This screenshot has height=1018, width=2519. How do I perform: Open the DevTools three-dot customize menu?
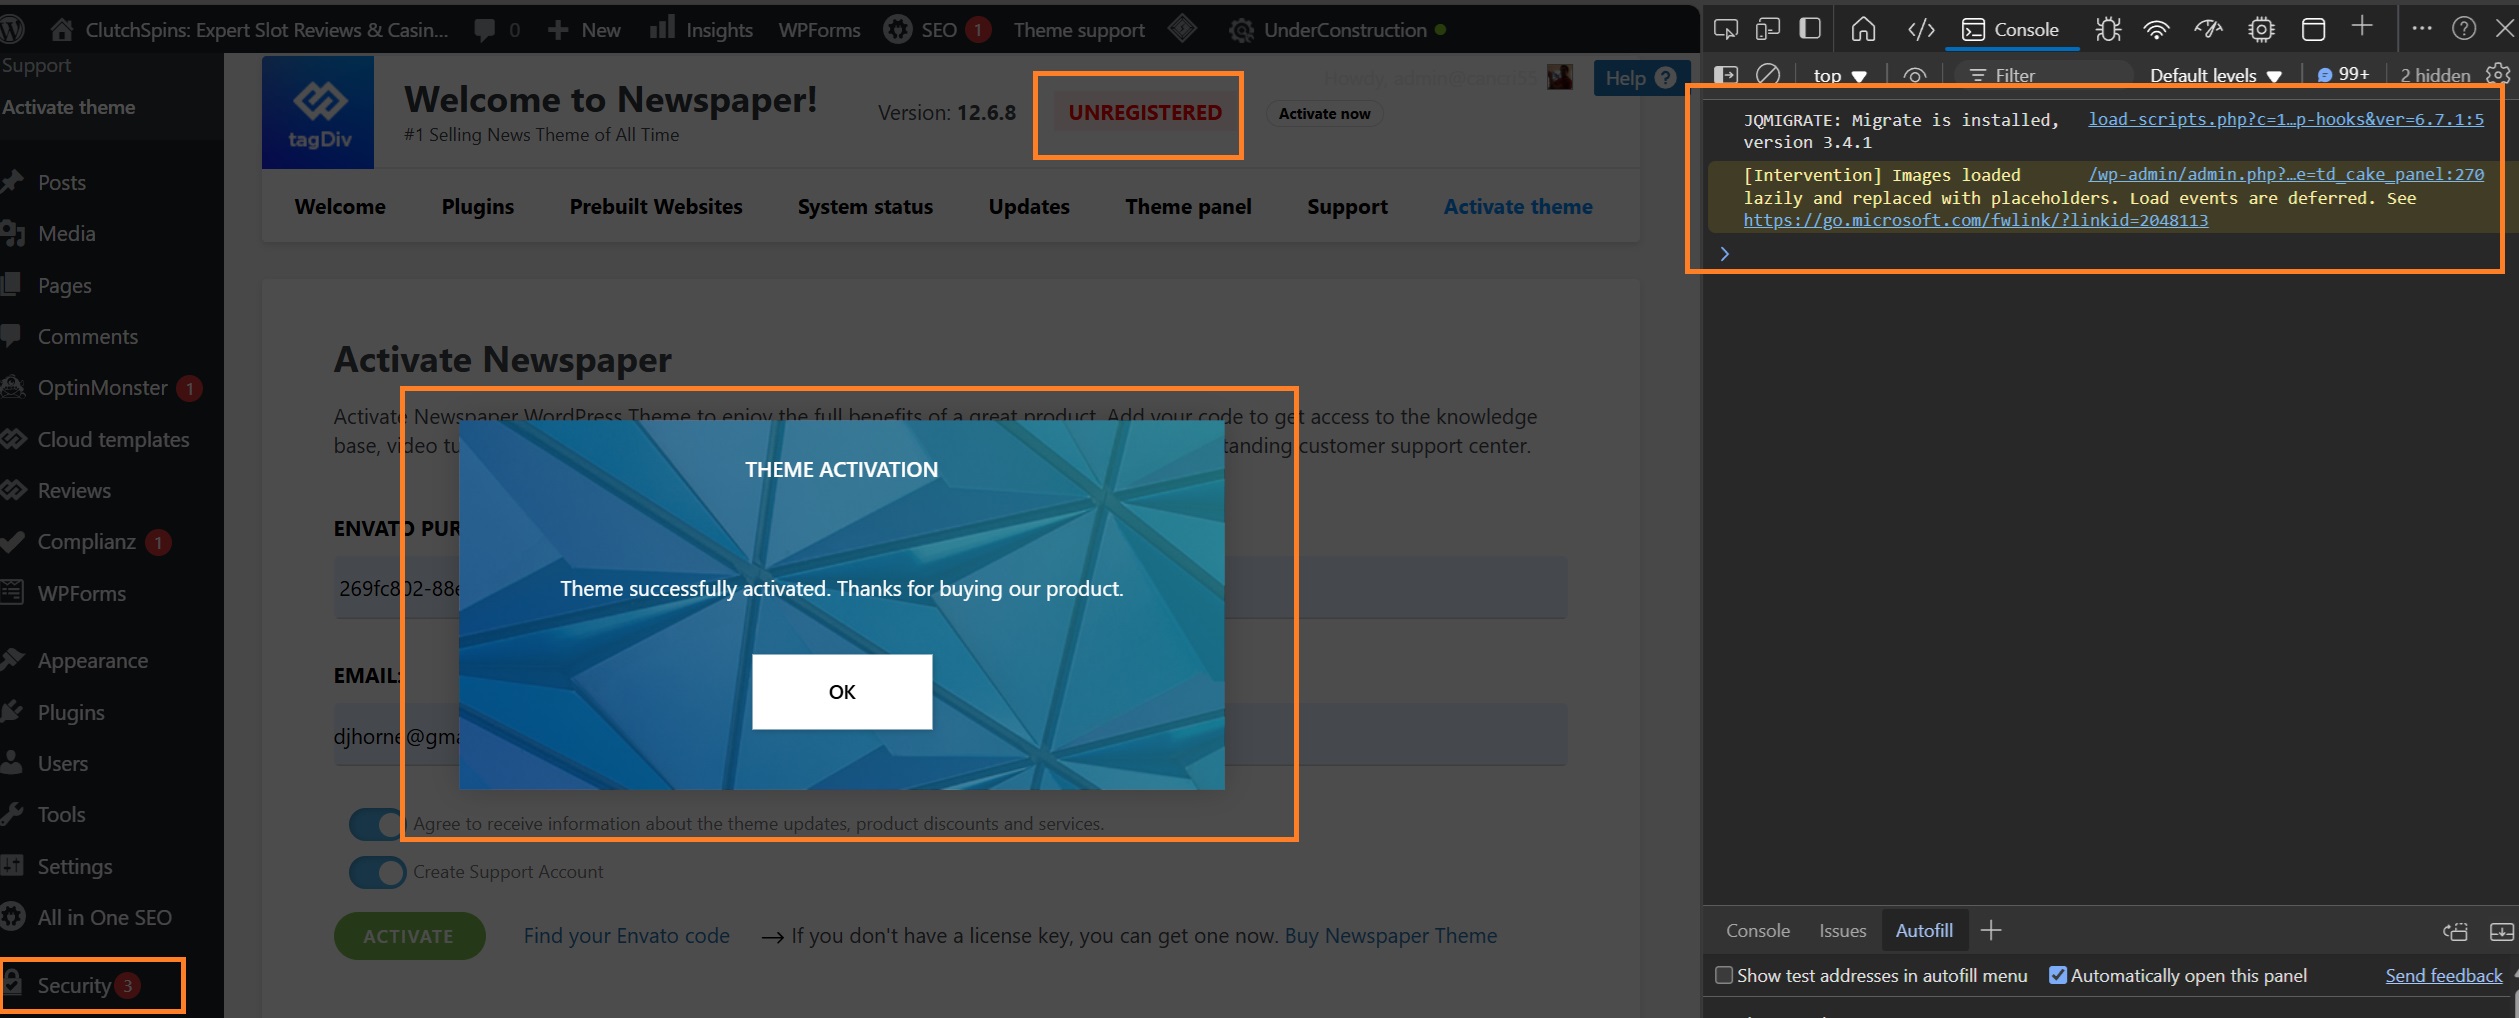click(x=2421, y=28)
